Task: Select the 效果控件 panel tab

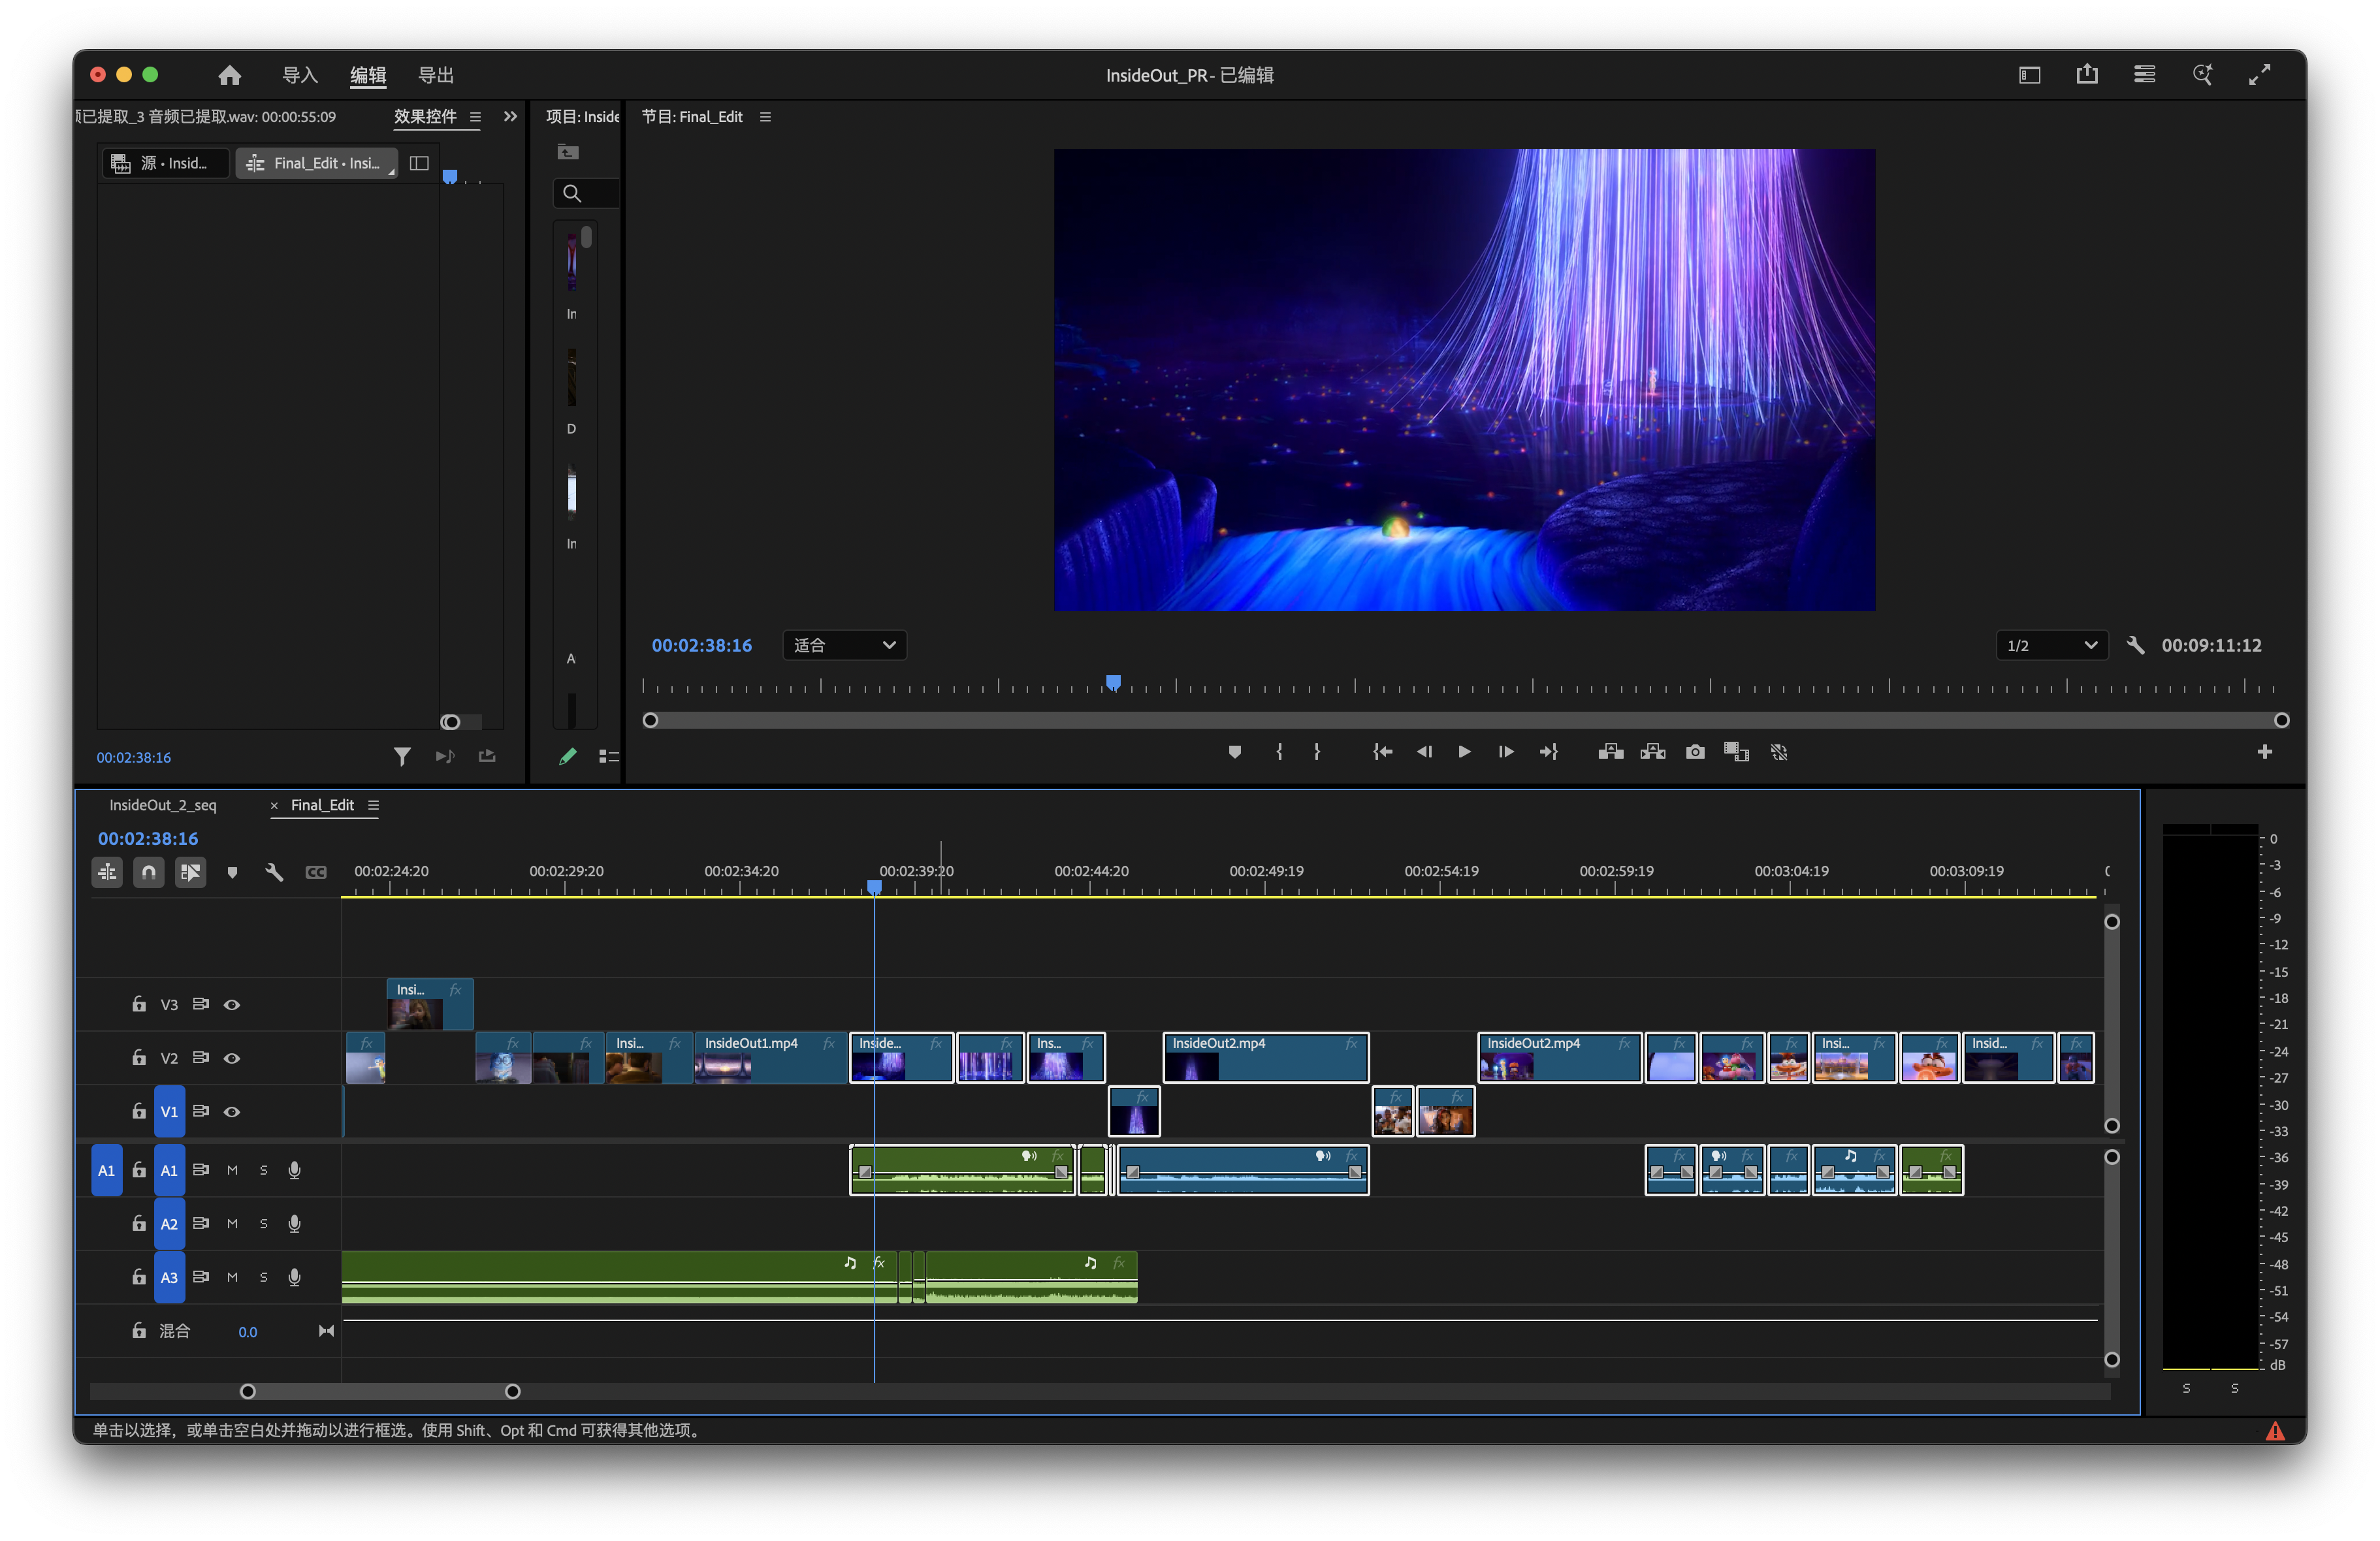Action: (x=425, y=117)
